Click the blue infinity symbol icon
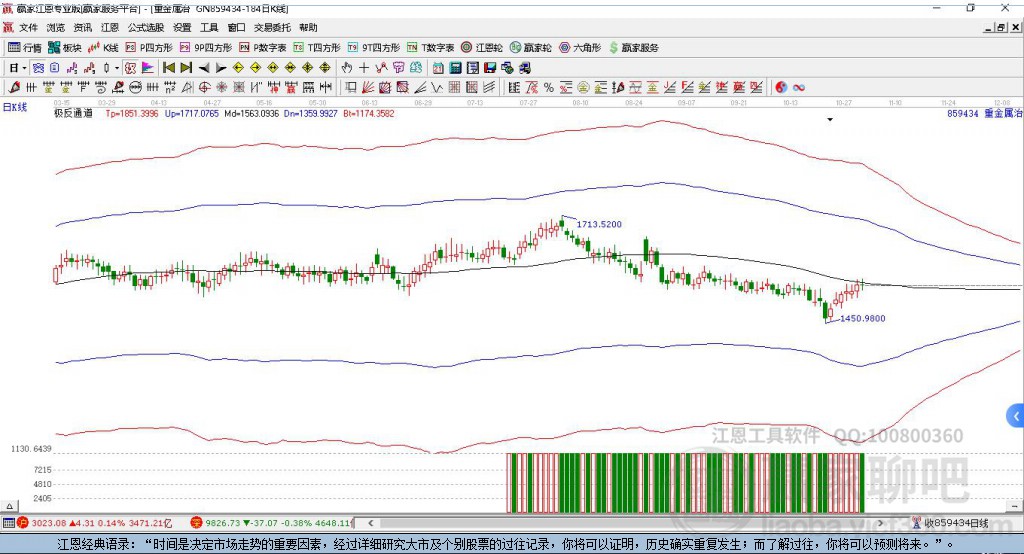 799,88
